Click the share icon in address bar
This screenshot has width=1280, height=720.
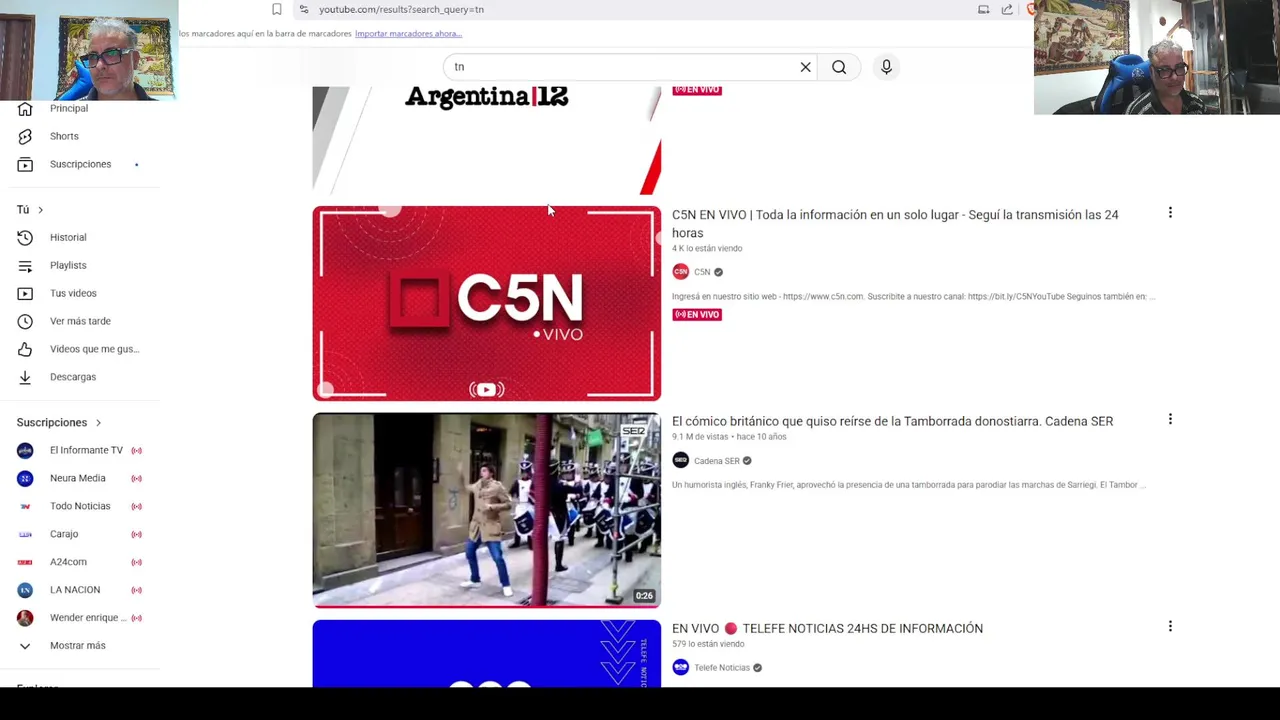pyautogui.click(x=1007, y=9)
